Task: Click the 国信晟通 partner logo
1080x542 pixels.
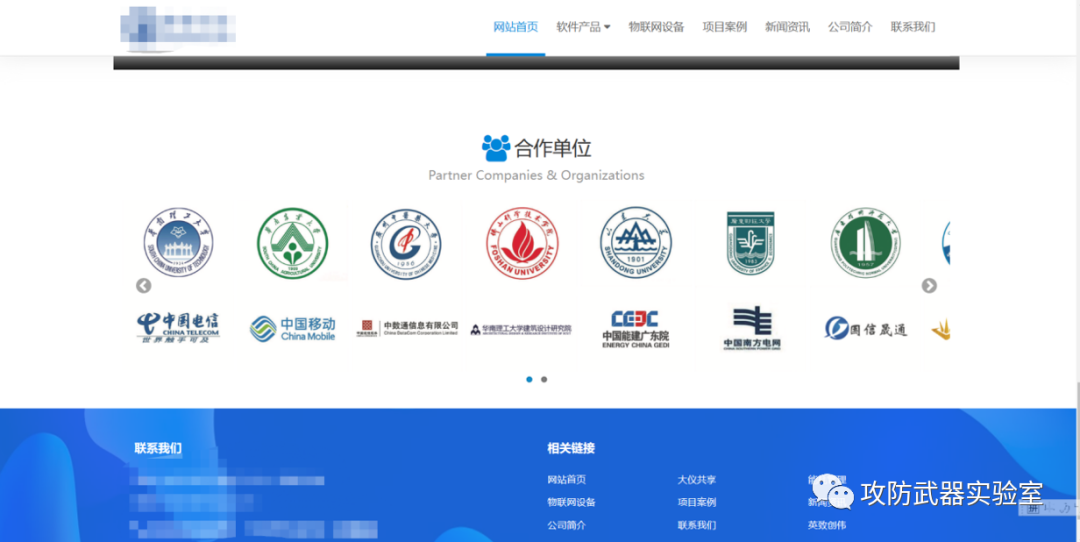Action: 866,329
